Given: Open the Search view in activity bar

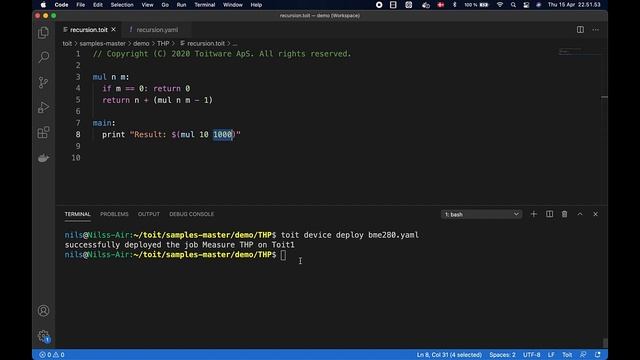Looking at the screenshot, I should click(43, 57).
